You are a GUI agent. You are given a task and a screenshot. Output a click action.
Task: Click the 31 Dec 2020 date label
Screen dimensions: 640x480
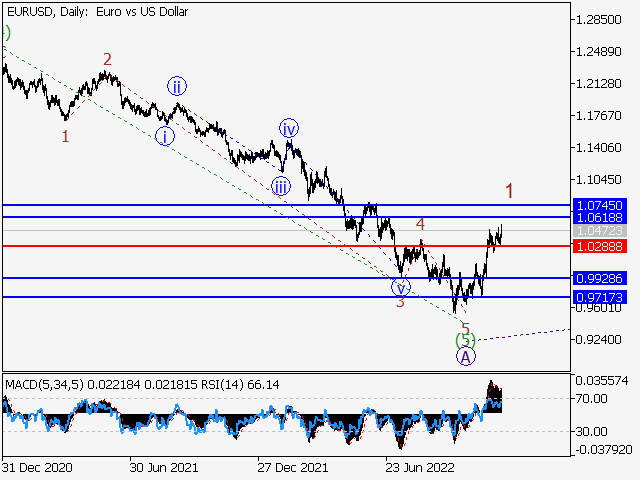click(37, 467)
